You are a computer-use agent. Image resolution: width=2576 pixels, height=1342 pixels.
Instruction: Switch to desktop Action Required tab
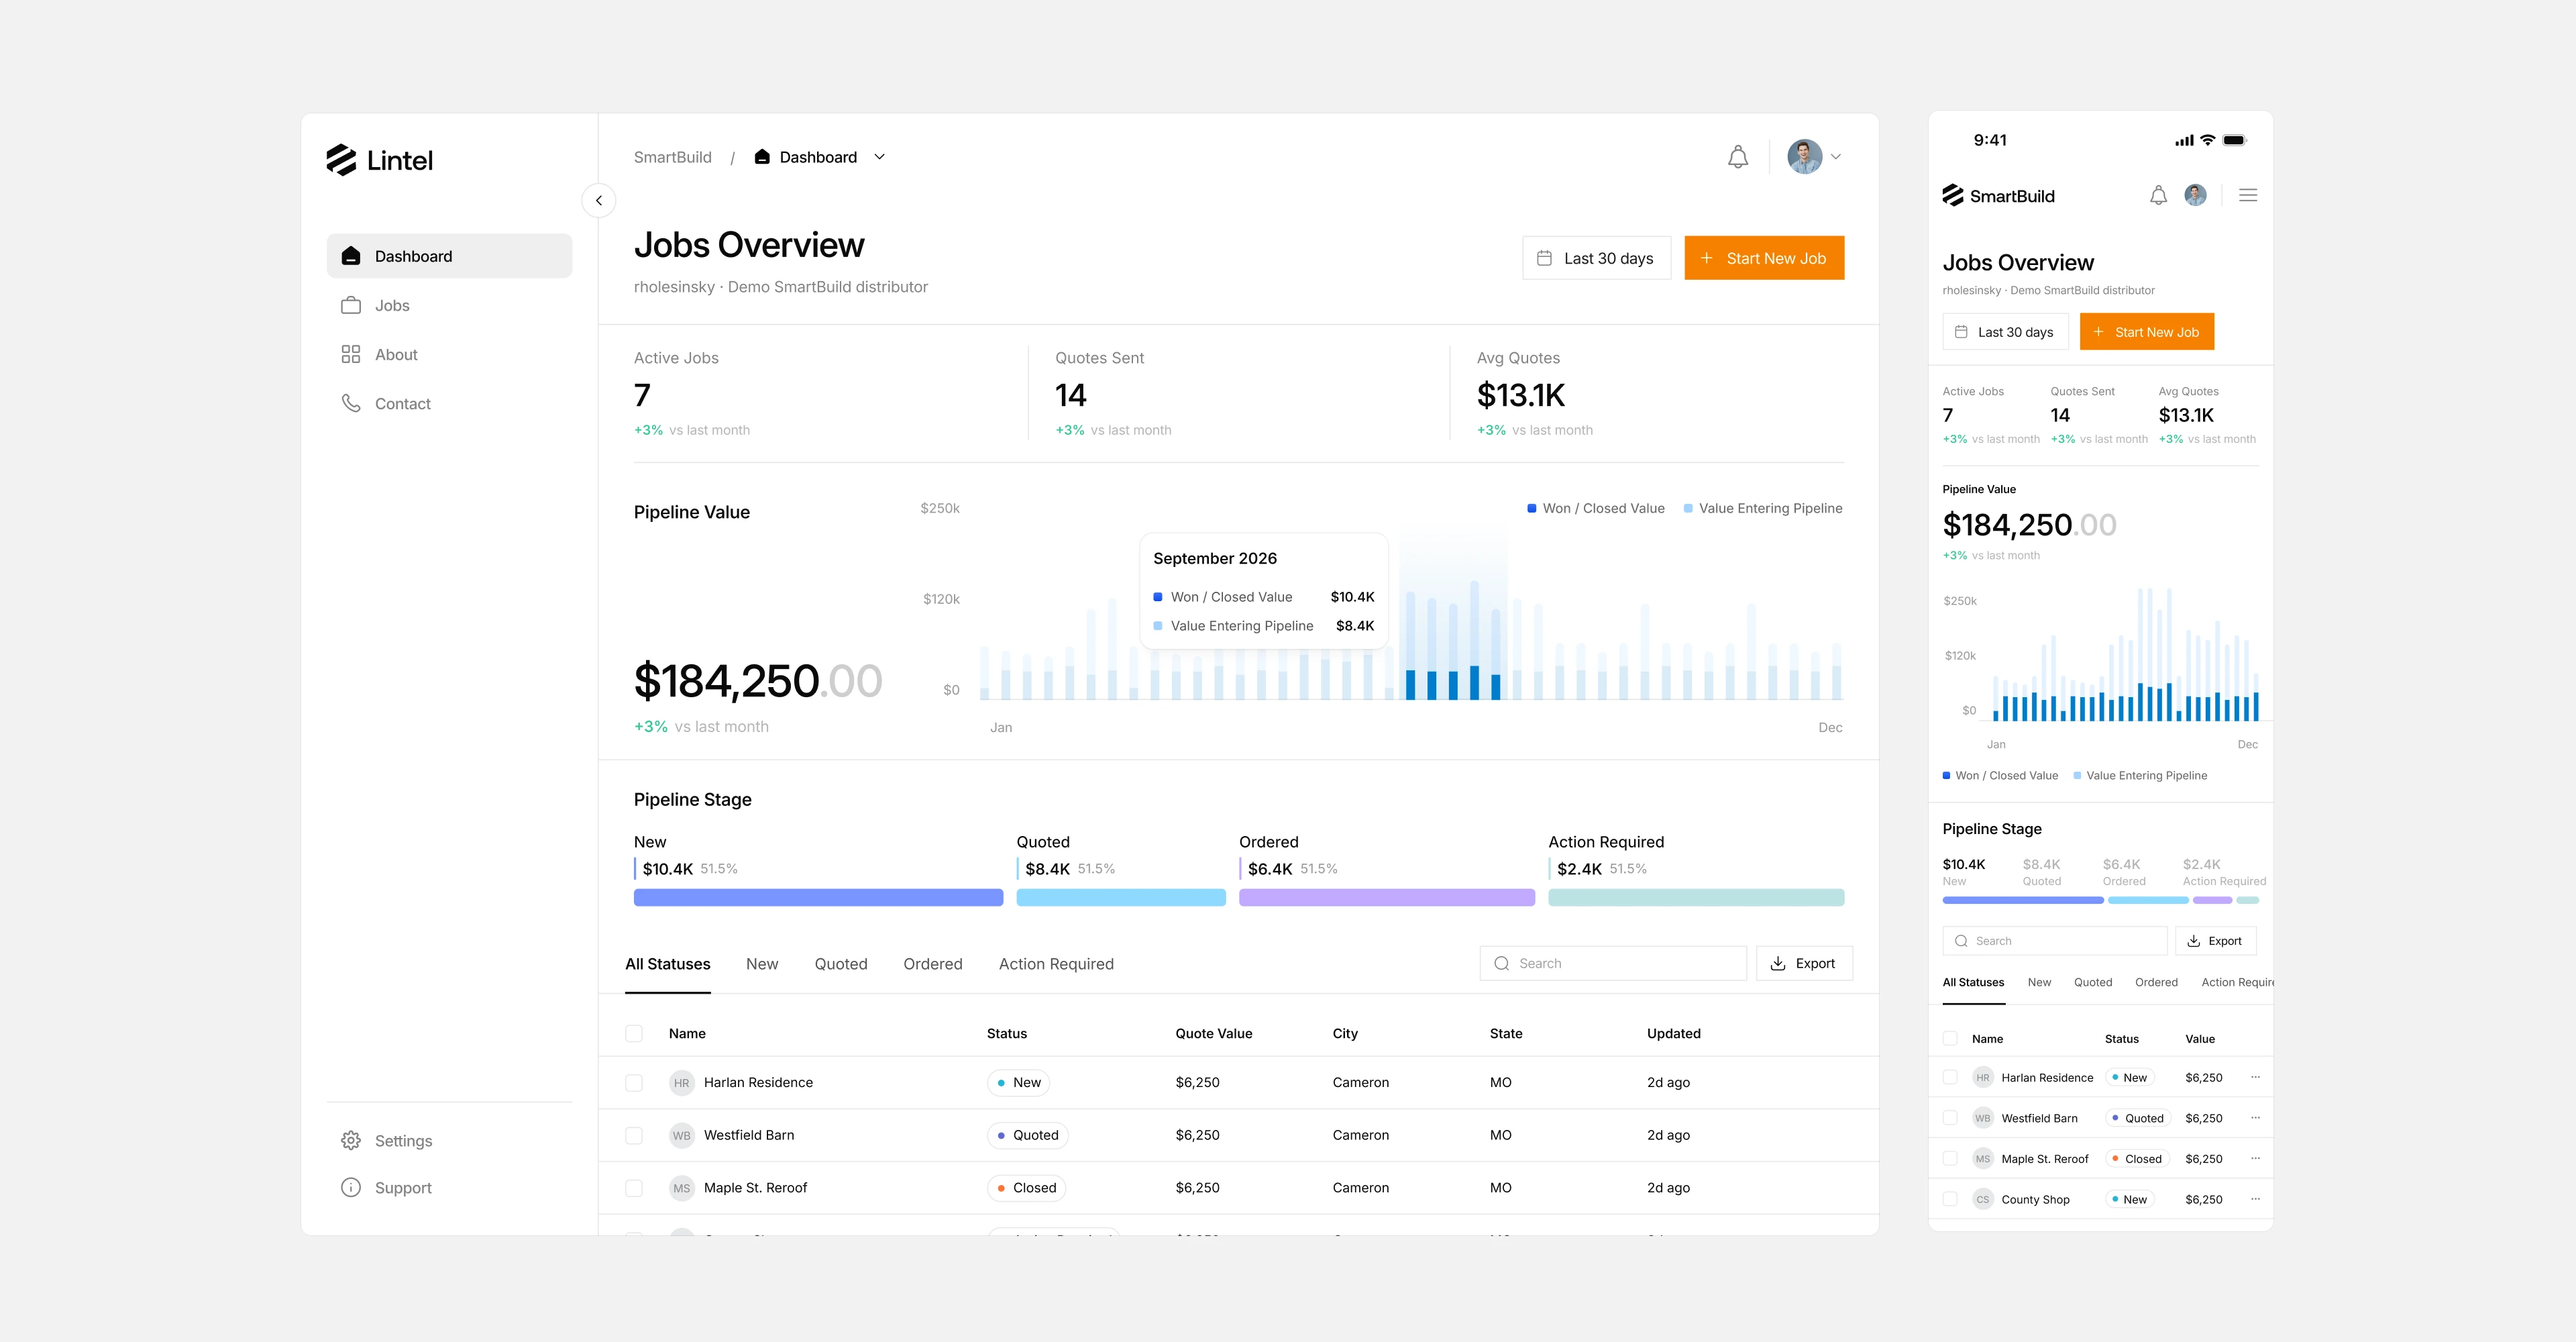pyautogui.click(x=1056, y=964)
